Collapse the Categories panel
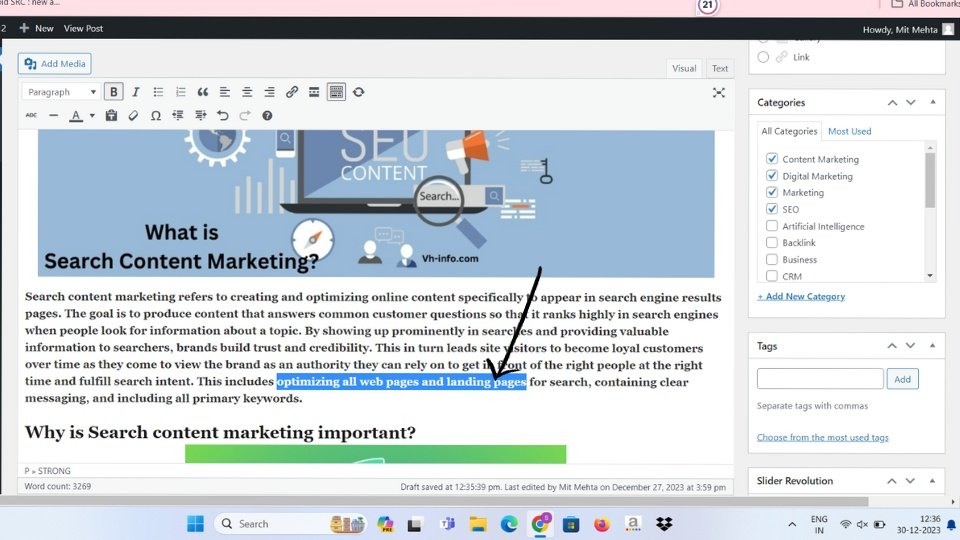This screenshot has width=960, height=540. 932,102
